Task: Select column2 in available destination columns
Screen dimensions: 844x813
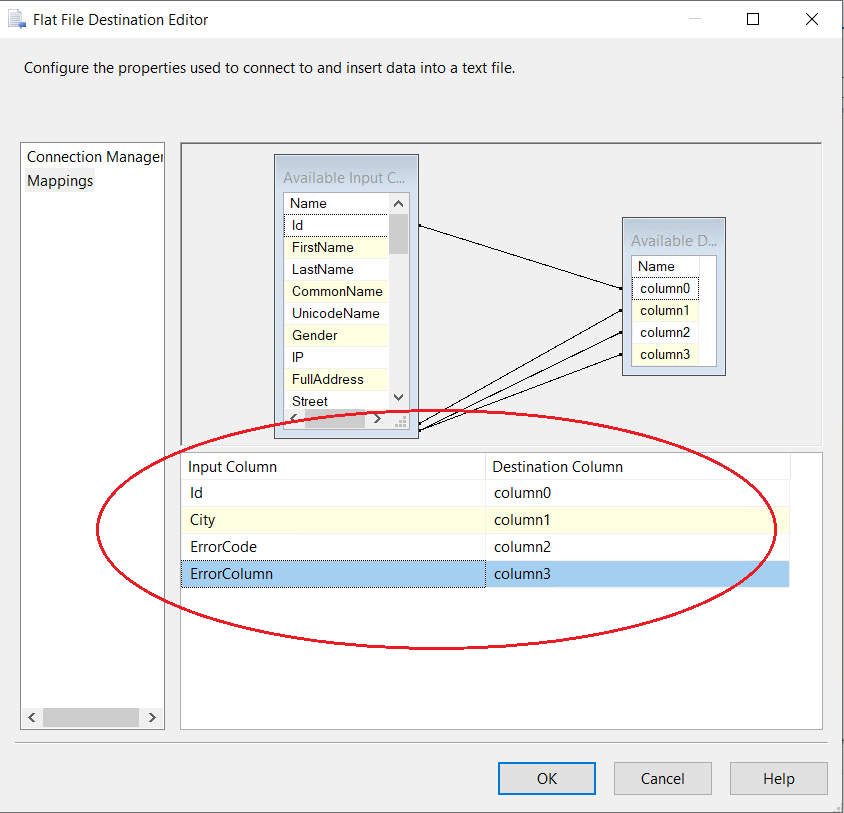Action: click(665, 332)
